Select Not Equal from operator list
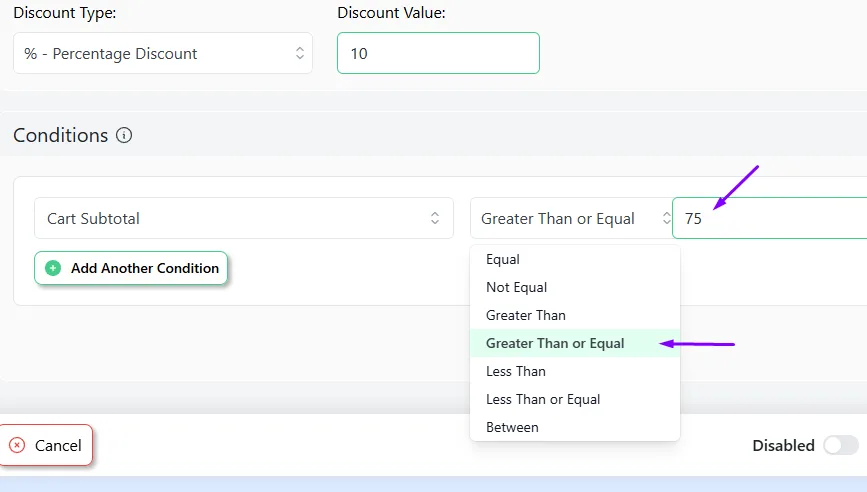The width and height of the screenshot is (867, 492). 574,287
